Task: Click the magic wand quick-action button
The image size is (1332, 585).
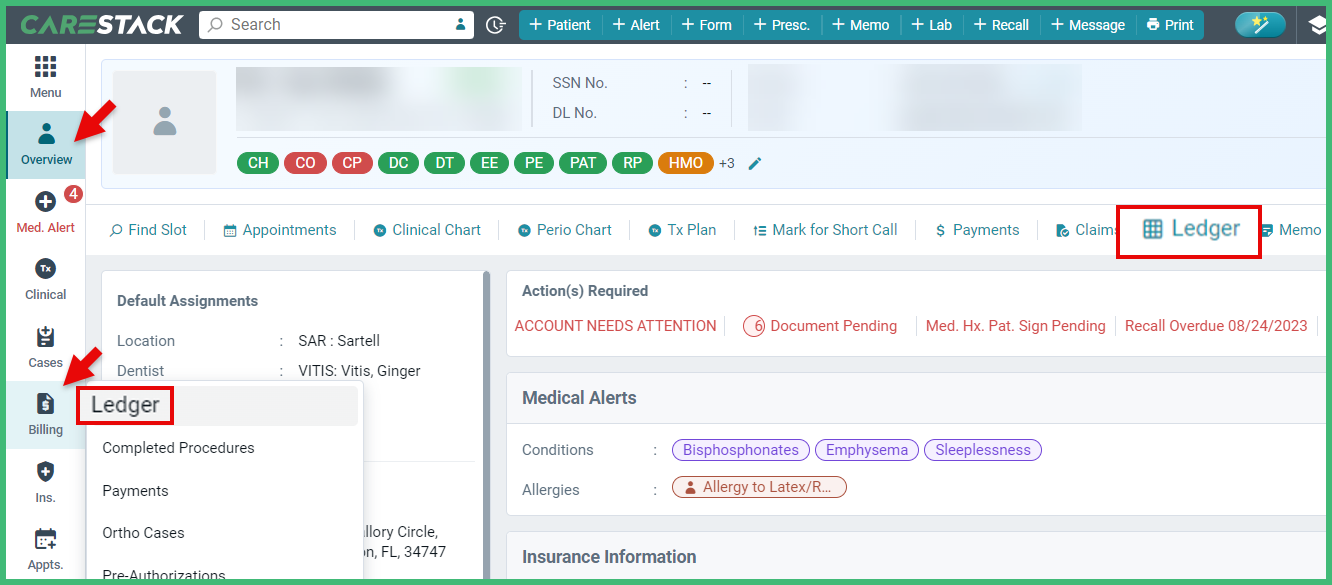Action: coord(1260,24)
